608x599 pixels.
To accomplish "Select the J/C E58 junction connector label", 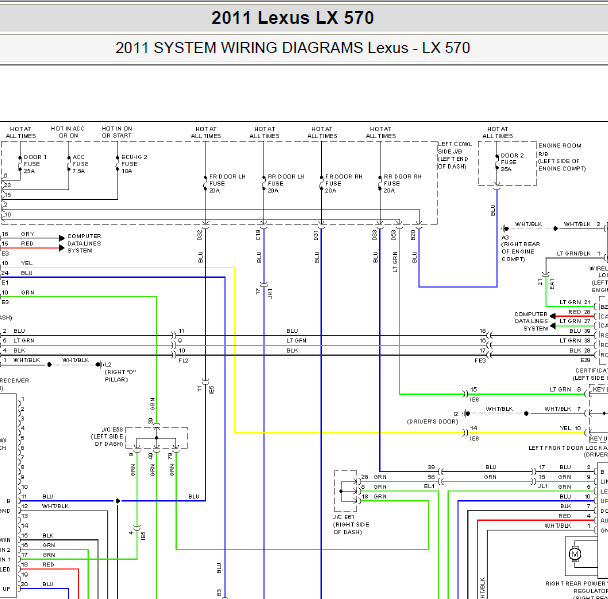I will click(107, 437).
